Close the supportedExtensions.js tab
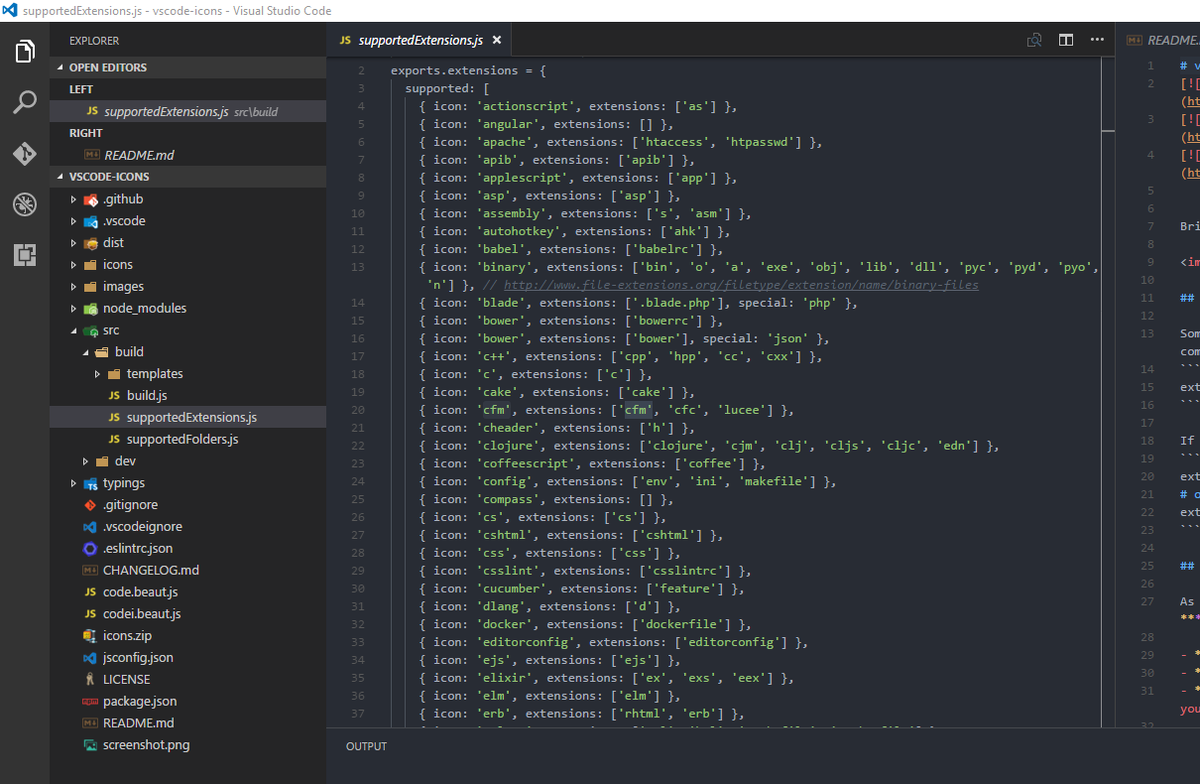Screen dimensions: 1200x784 coord(496,40)
